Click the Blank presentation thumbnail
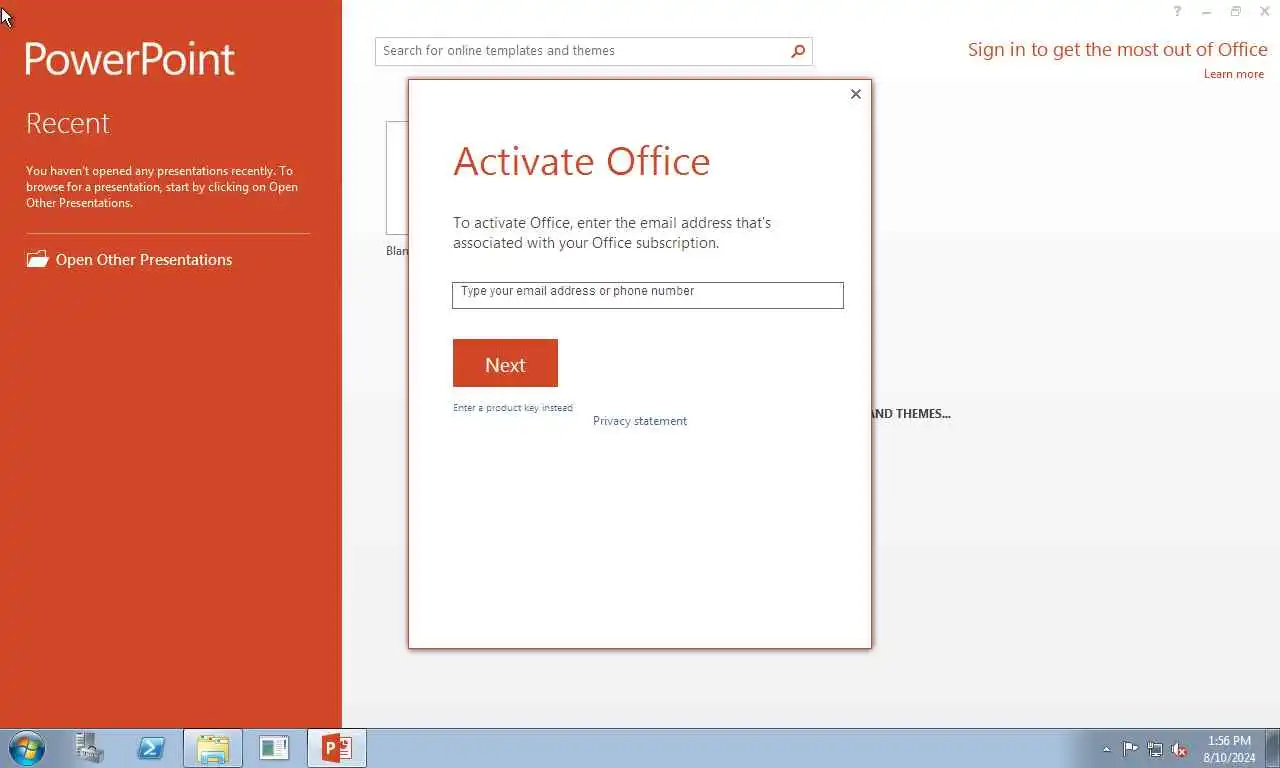 click(x=397, y=178)
